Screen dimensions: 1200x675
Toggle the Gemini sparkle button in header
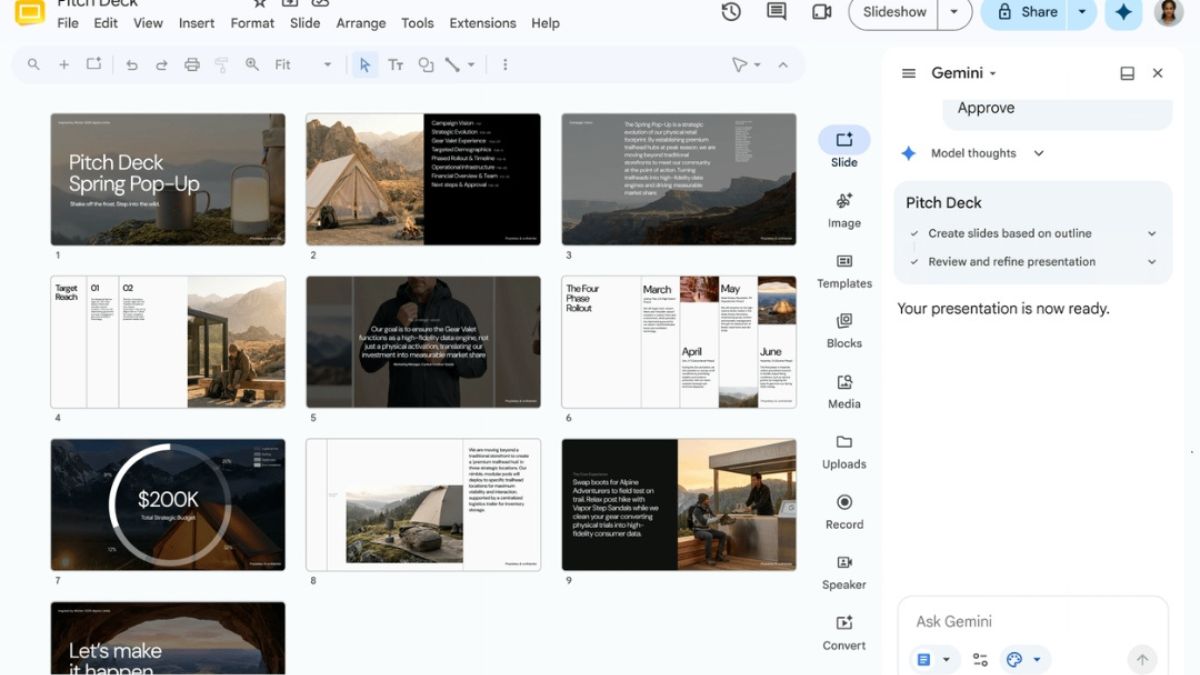pyautogui.click(x=1124, y=12)
